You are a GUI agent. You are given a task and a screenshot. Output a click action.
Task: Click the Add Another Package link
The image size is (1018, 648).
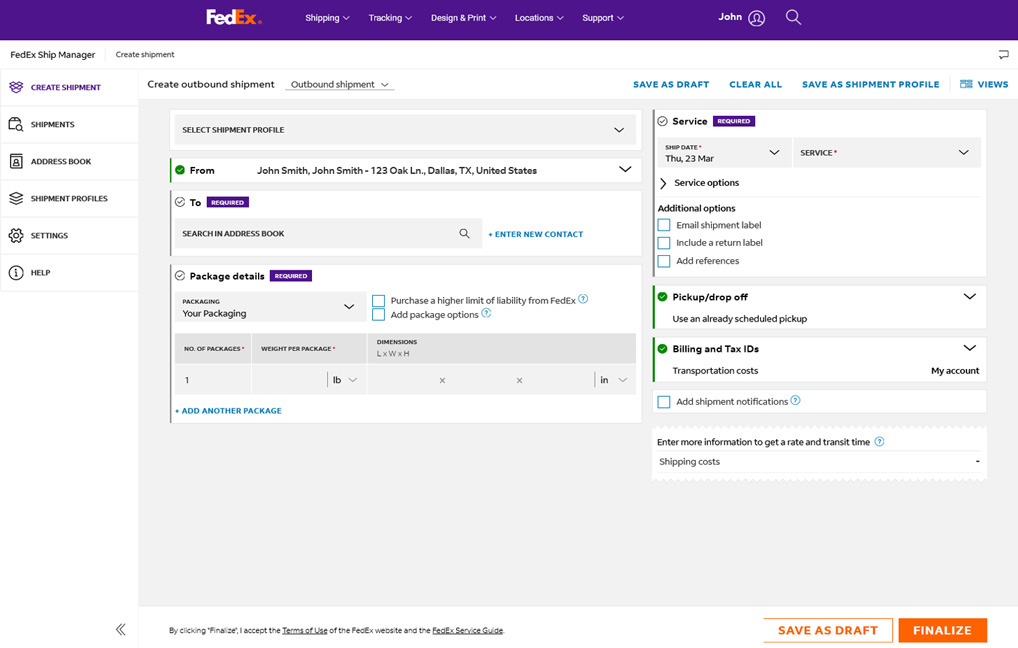click(228, 410)
